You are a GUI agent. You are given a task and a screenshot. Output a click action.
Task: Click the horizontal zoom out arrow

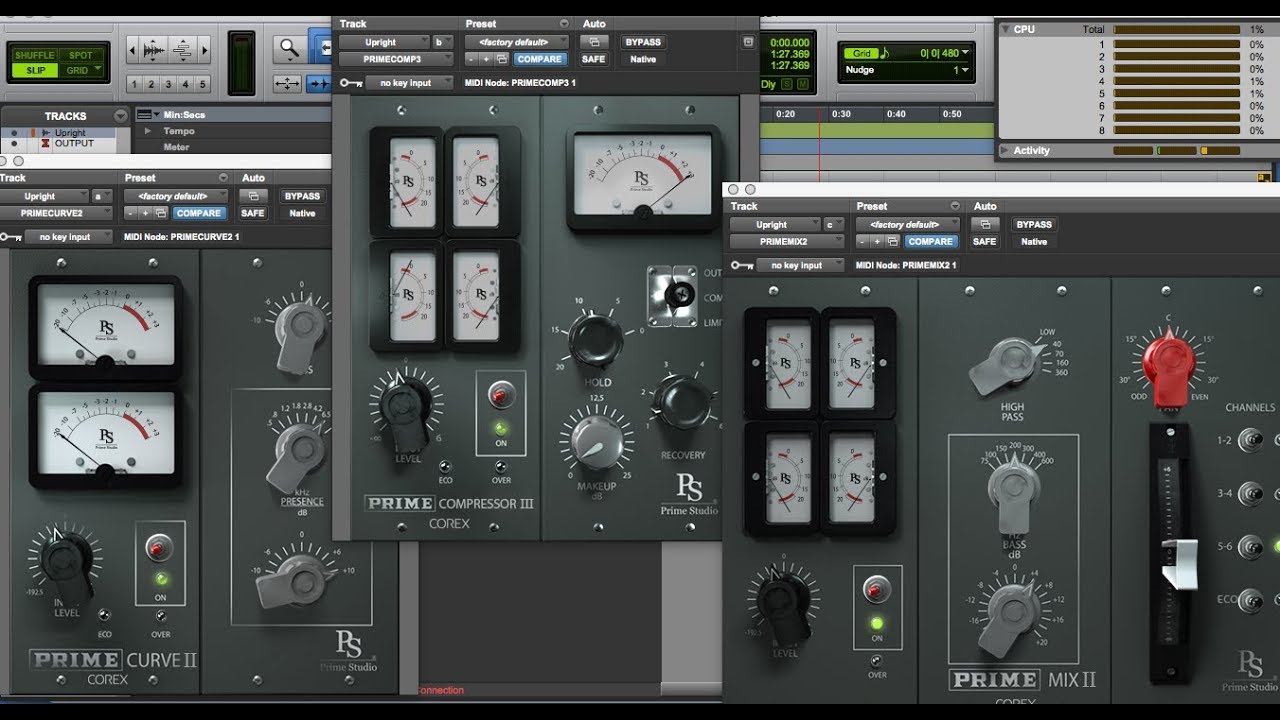point(134,49)
